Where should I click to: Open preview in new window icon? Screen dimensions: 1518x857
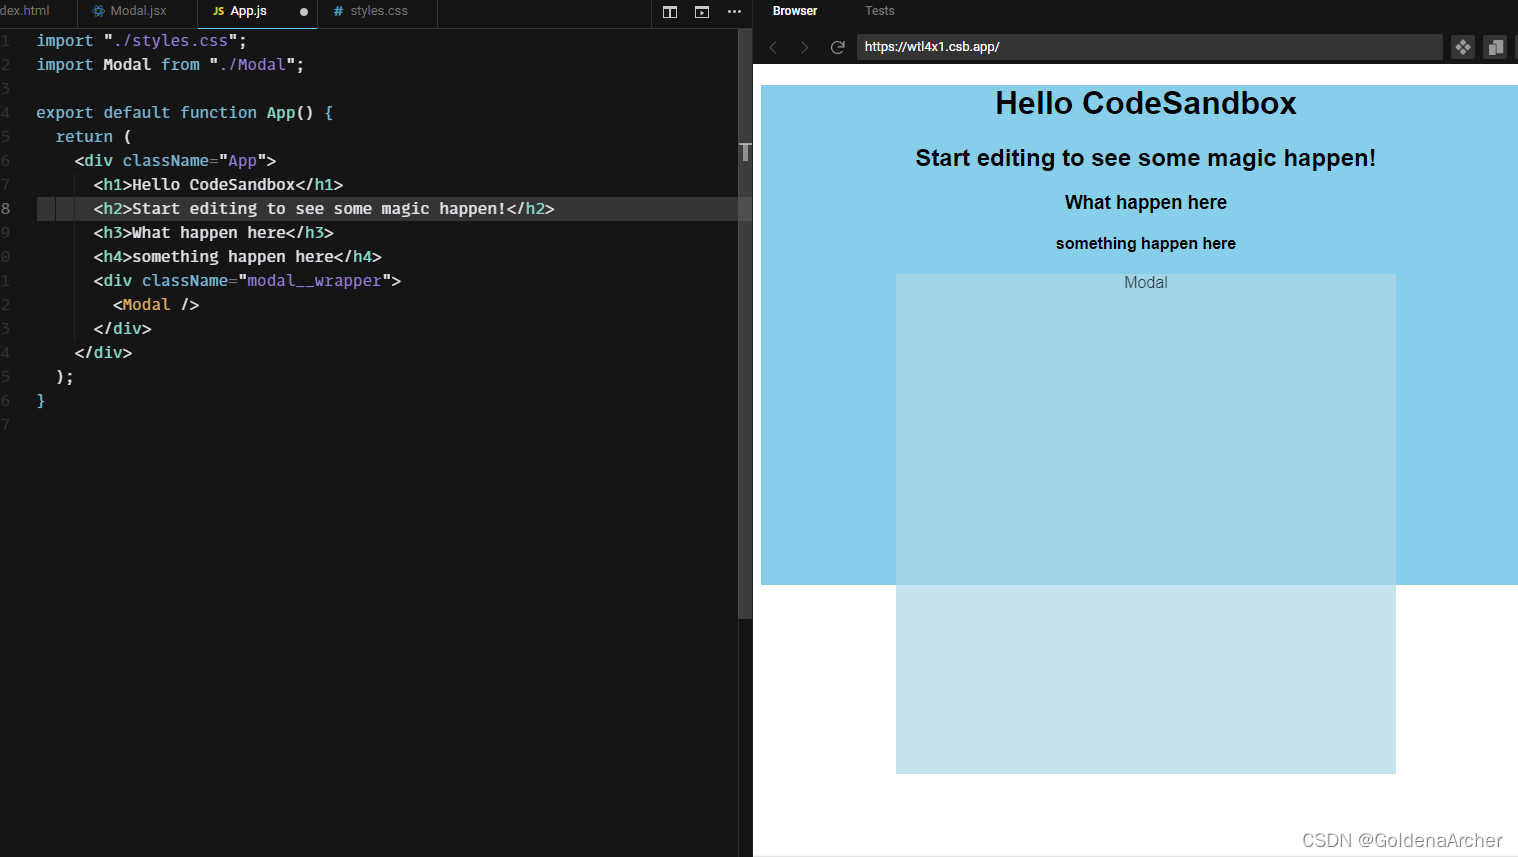[x=1495, y=47]
